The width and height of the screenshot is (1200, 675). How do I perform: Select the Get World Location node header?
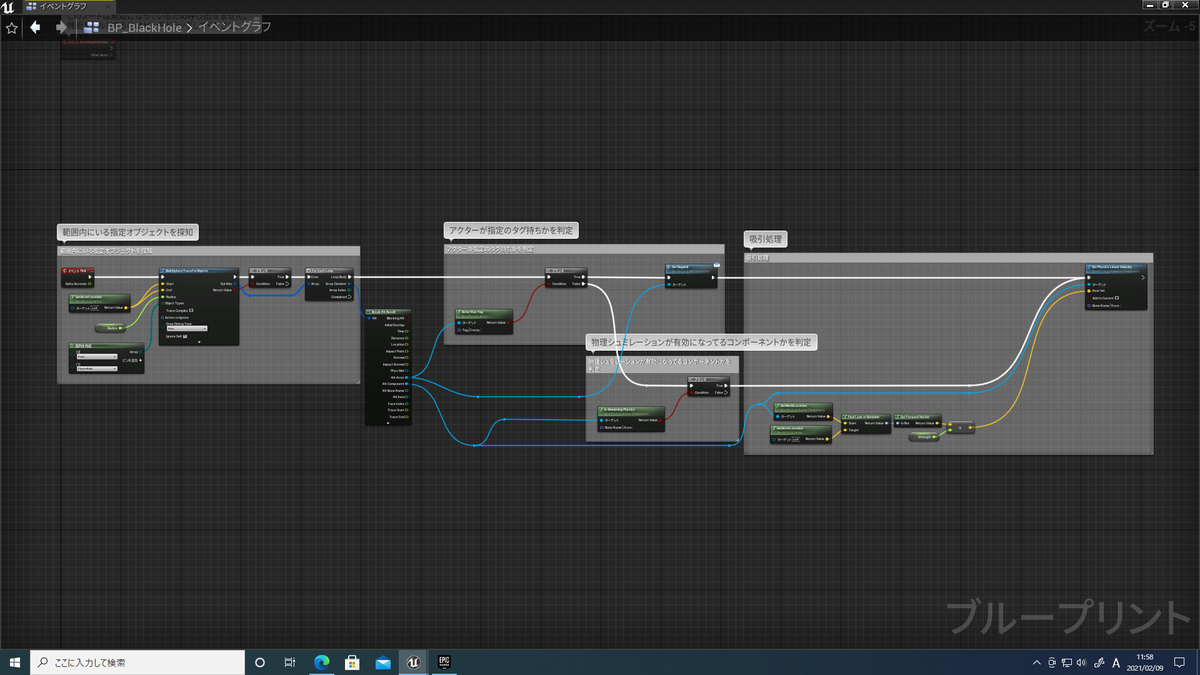[802, 406]
